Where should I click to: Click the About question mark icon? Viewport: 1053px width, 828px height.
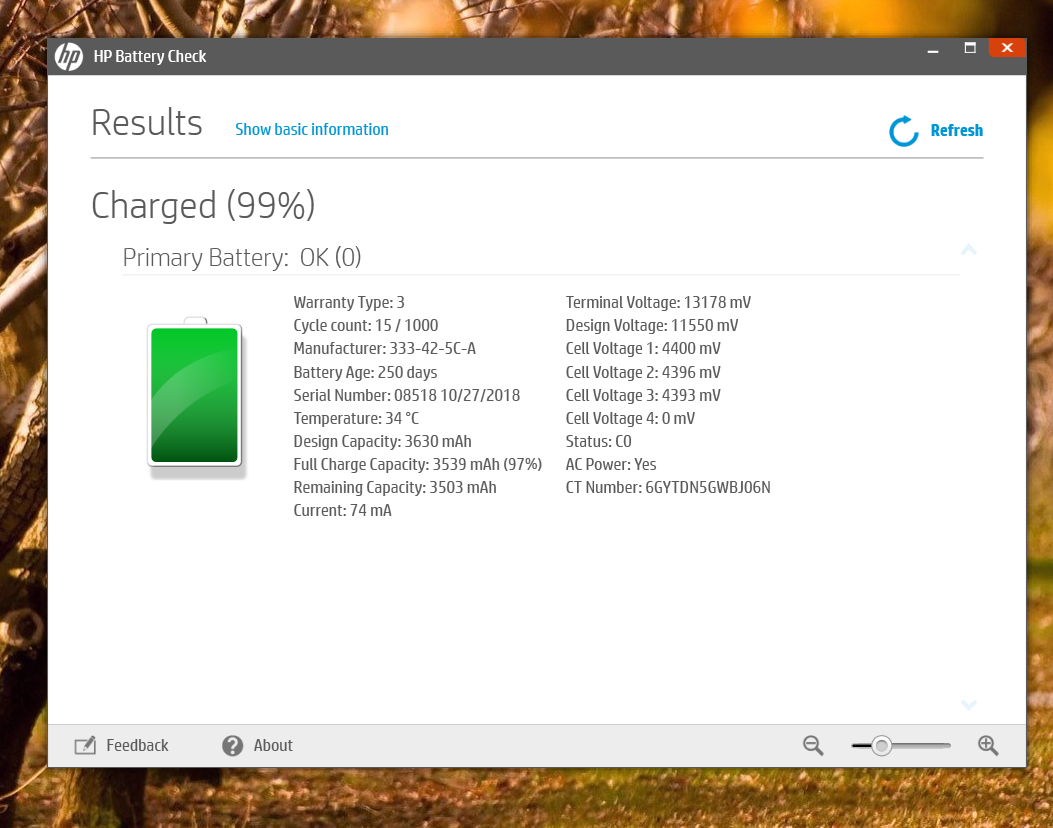pos(232,746)
